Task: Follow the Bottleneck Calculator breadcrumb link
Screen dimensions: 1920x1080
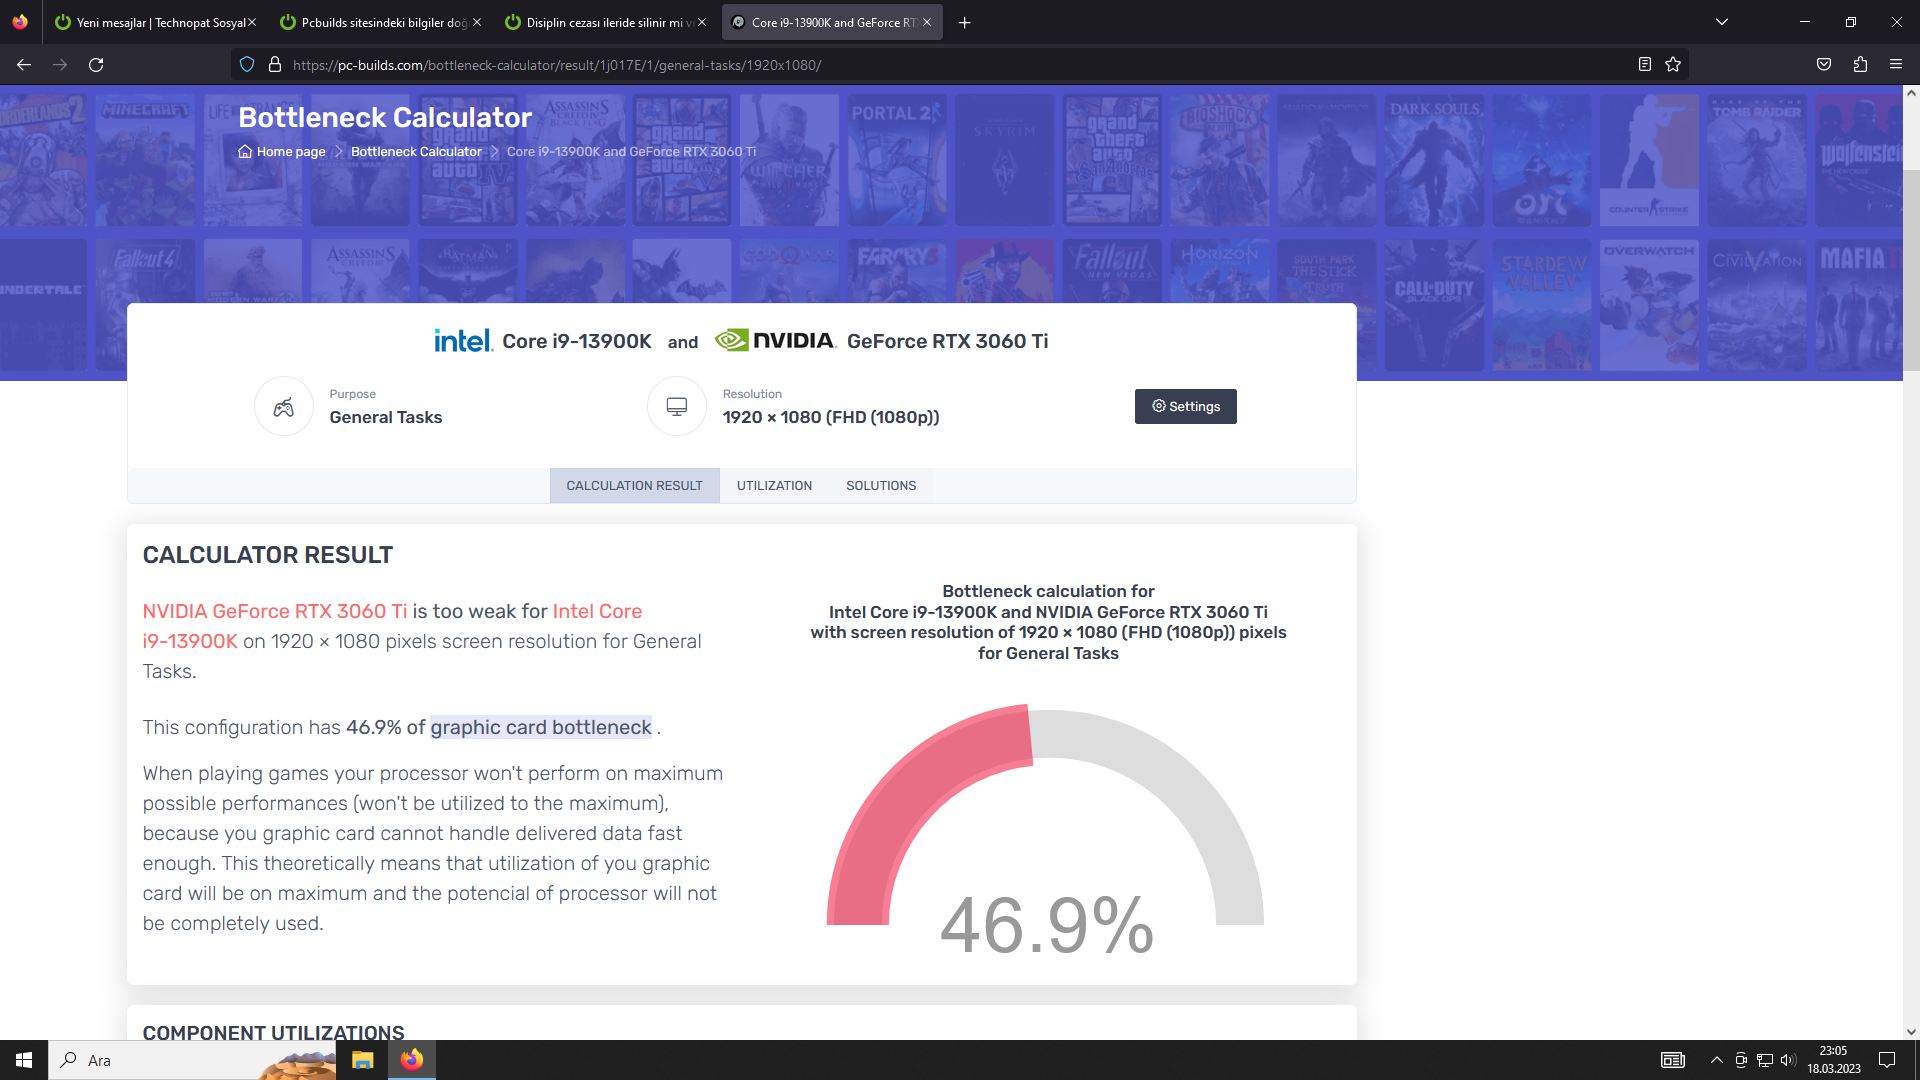Action: (416, 152)
